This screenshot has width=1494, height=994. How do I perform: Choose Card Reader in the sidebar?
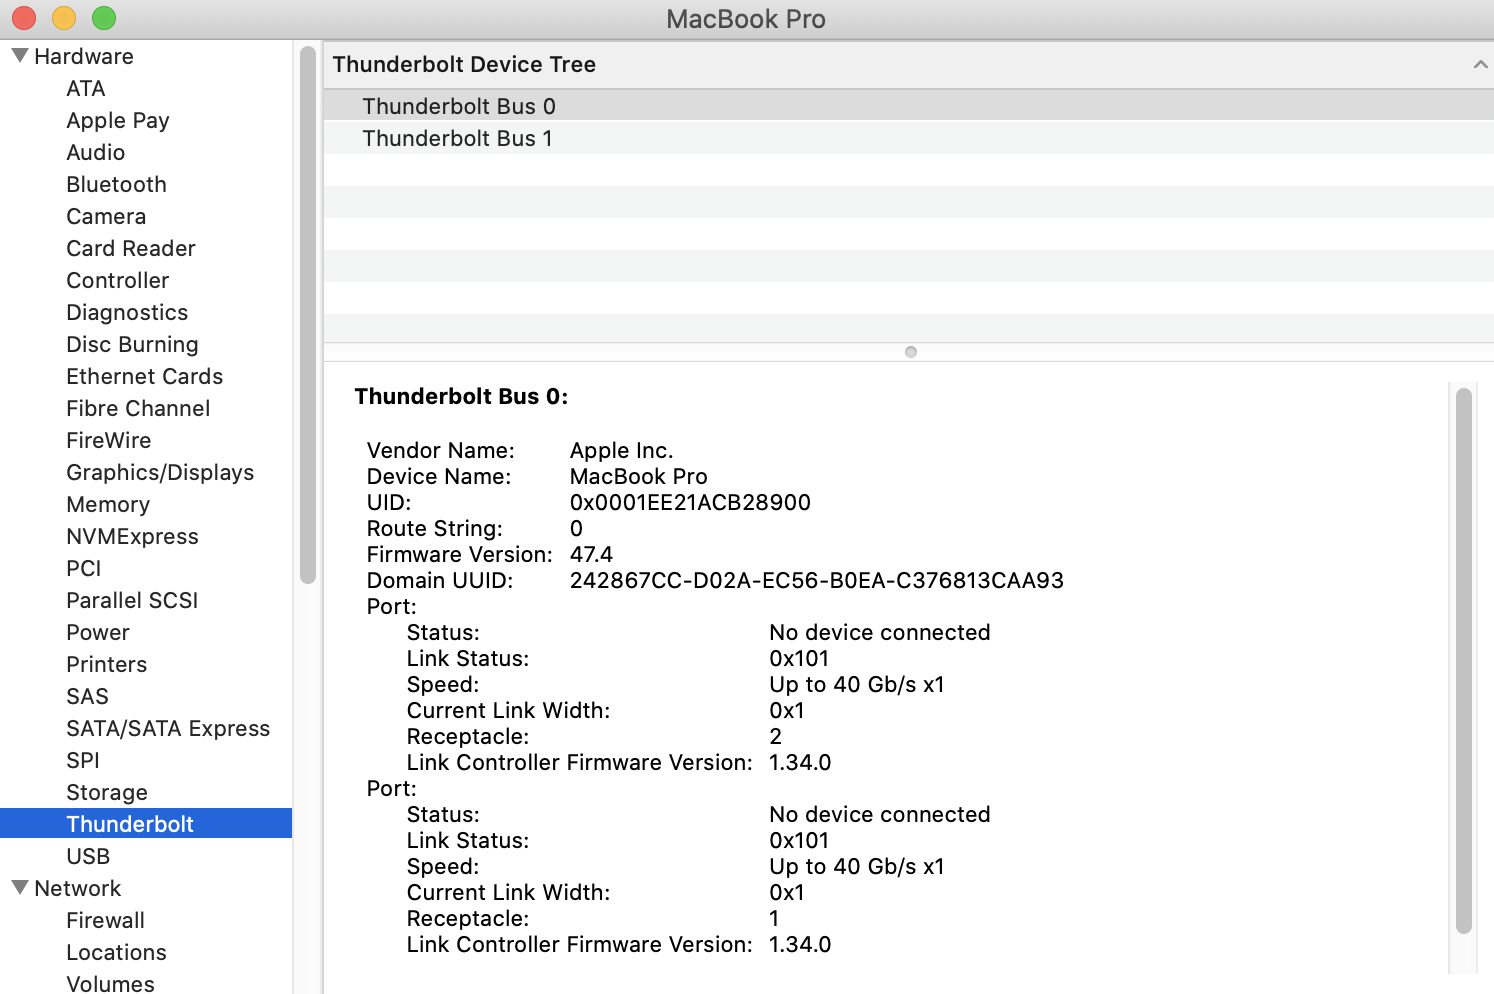click(131, 248)
